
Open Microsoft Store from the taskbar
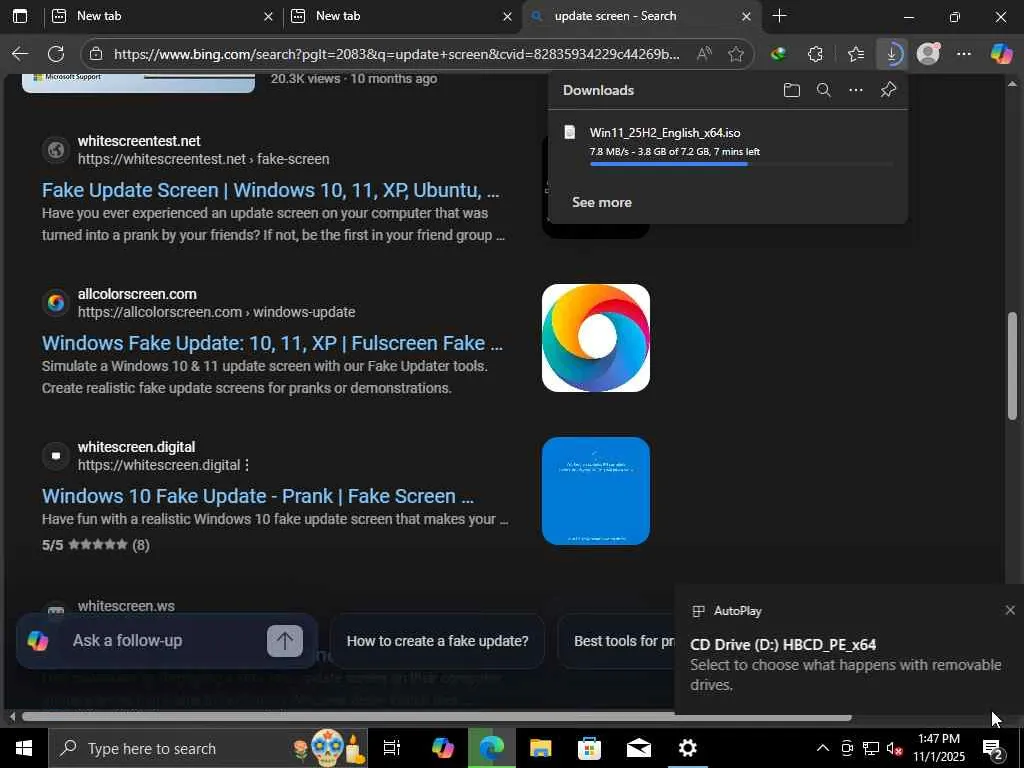click(589, 748)
